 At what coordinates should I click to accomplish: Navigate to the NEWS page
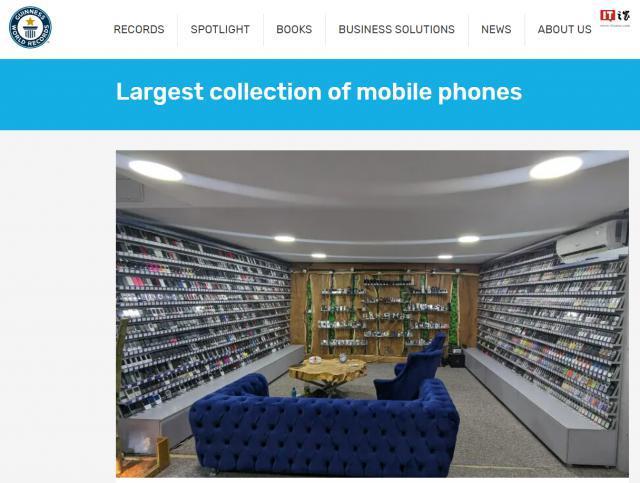(x=496, y=29)
